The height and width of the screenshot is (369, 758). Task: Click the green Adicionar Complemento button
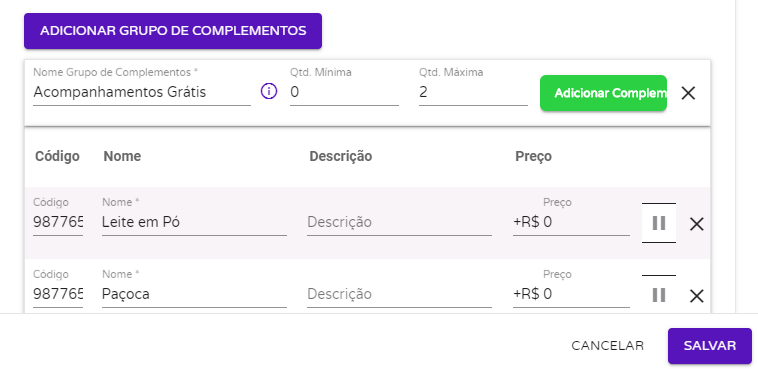coord(603,93)
